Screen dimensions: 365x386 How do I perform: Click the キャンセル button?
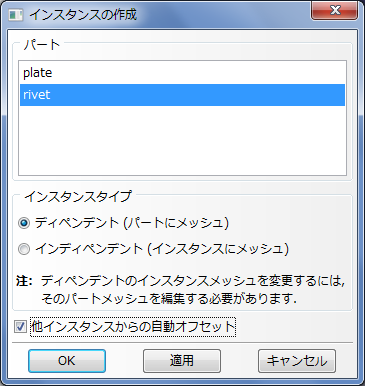(x=297, y=361)
